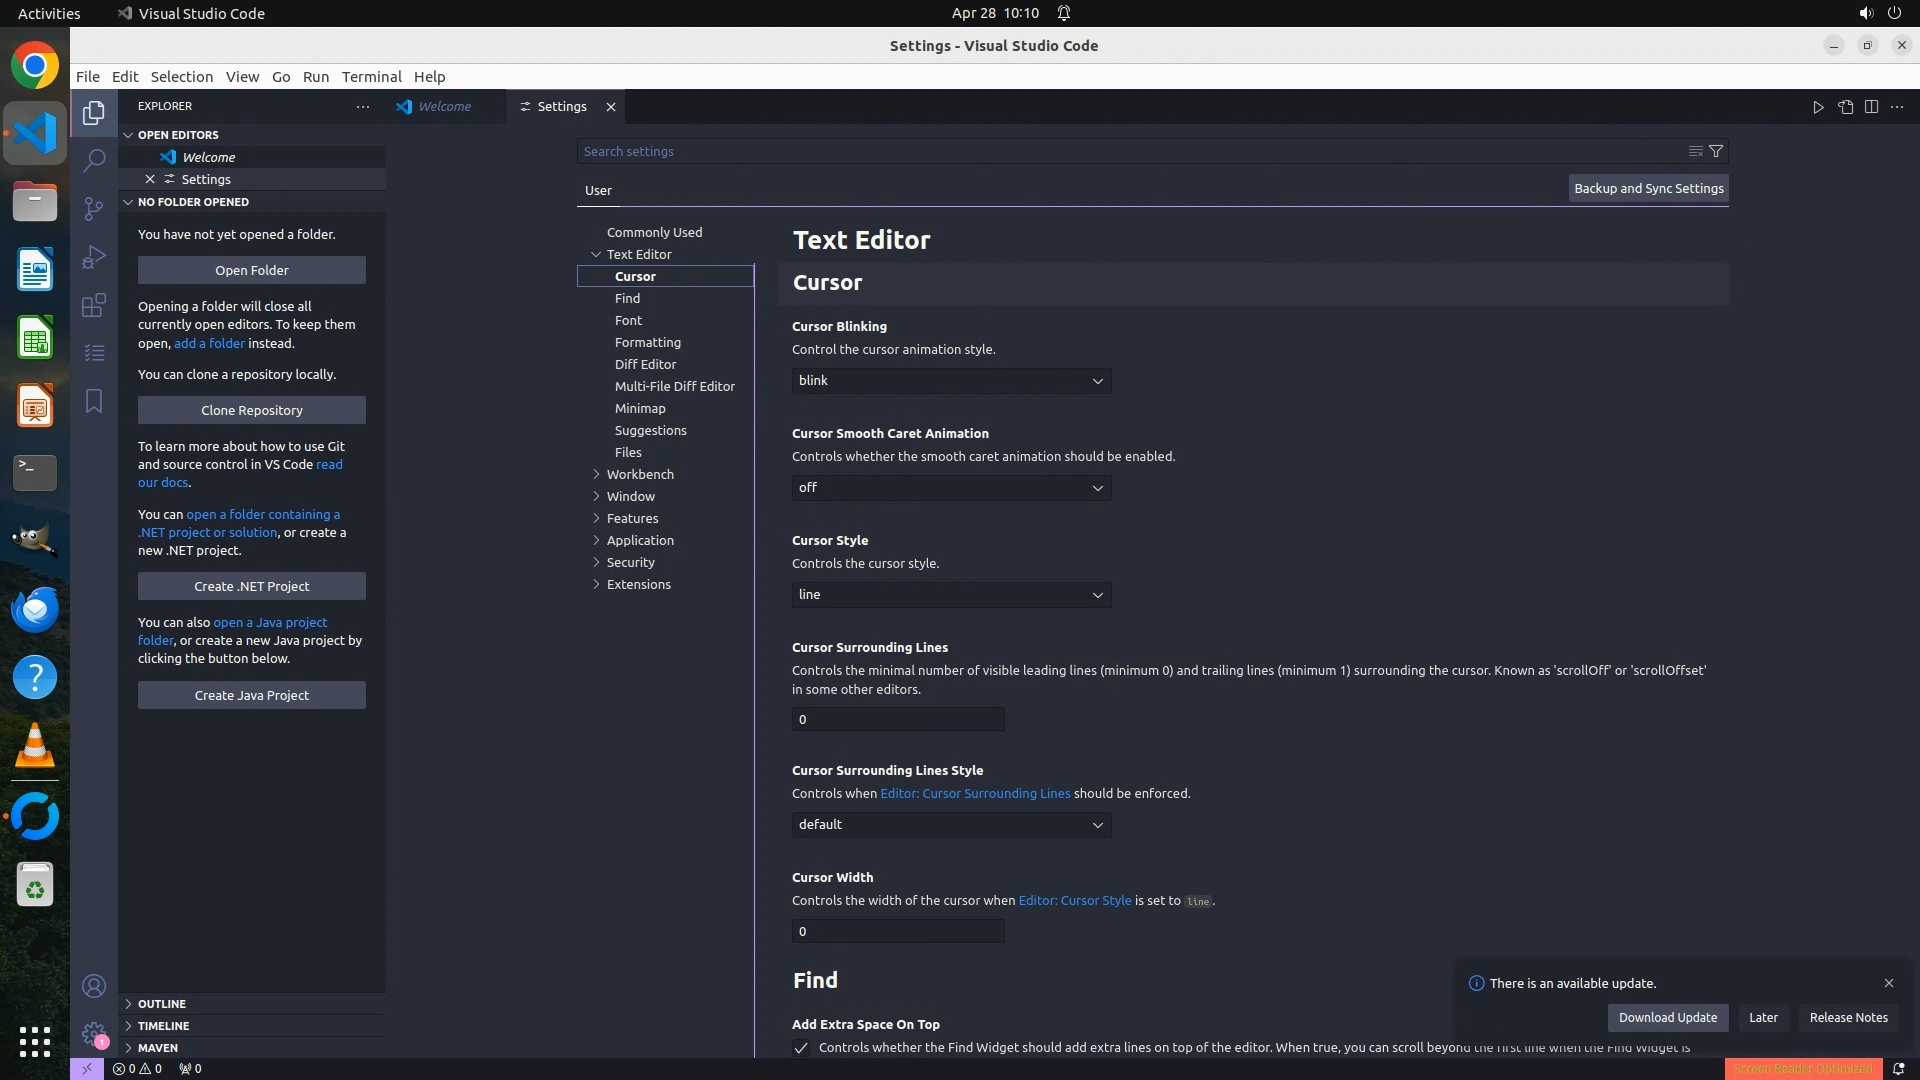This screenshot has height=1080, width=1920.
Task: Open the Cursor Blinking dropdown
Action: [x=951, y=381]
